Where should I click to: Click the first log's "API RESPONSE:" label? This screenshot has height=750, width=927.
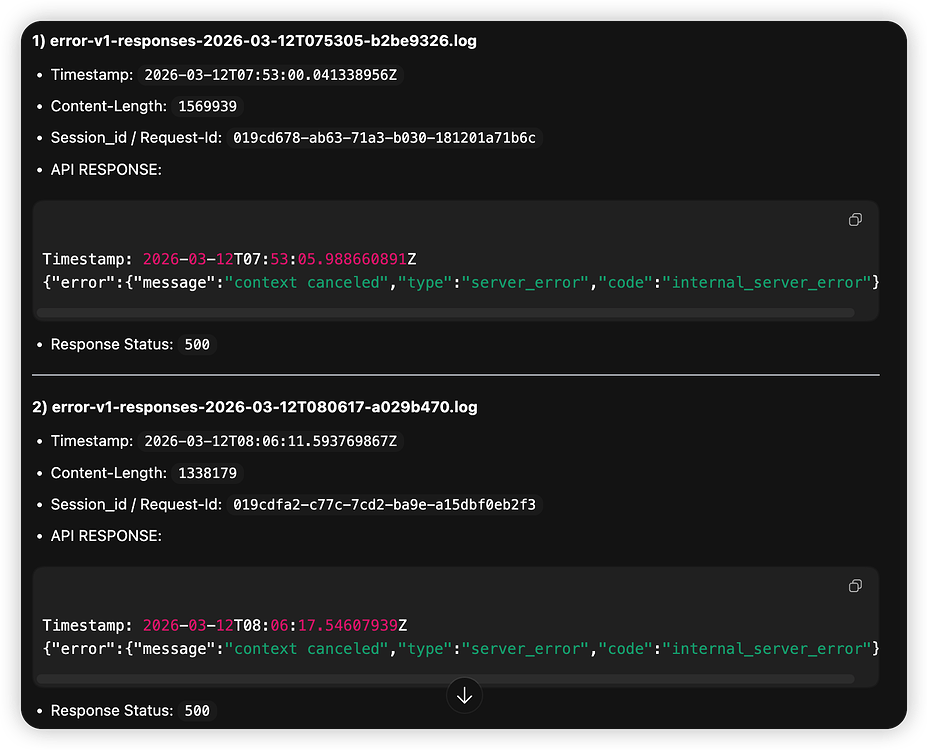pyautogui.click(x=106, y=170)
